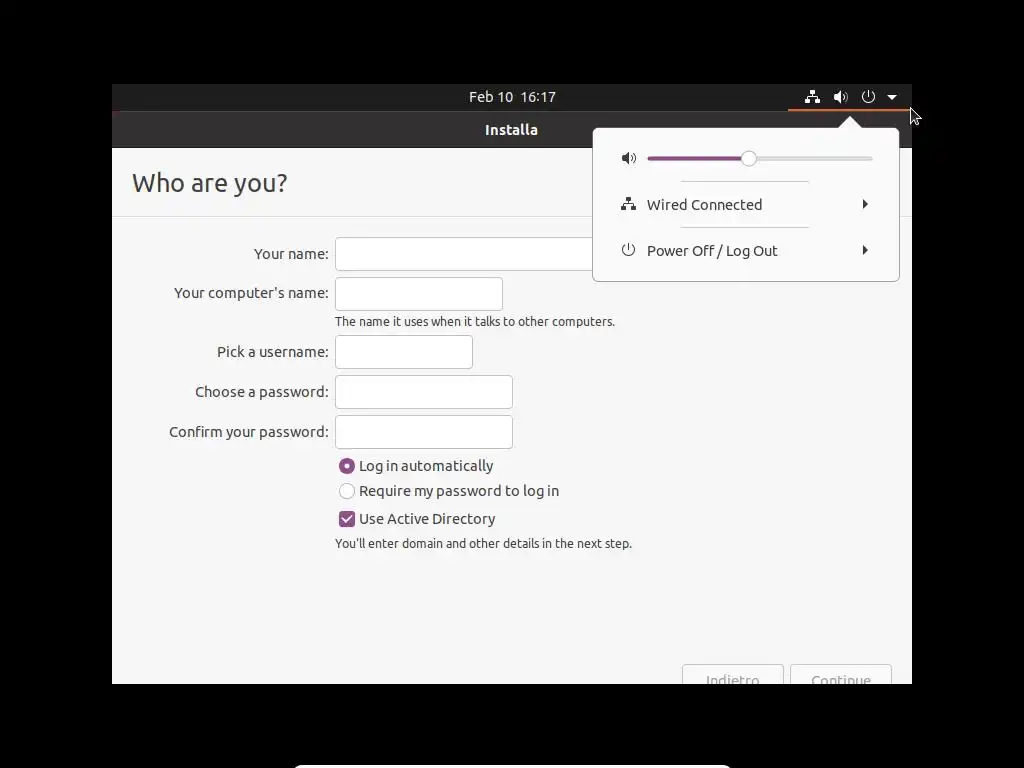Focus the Pick a username field

click(x=404, y=352)
